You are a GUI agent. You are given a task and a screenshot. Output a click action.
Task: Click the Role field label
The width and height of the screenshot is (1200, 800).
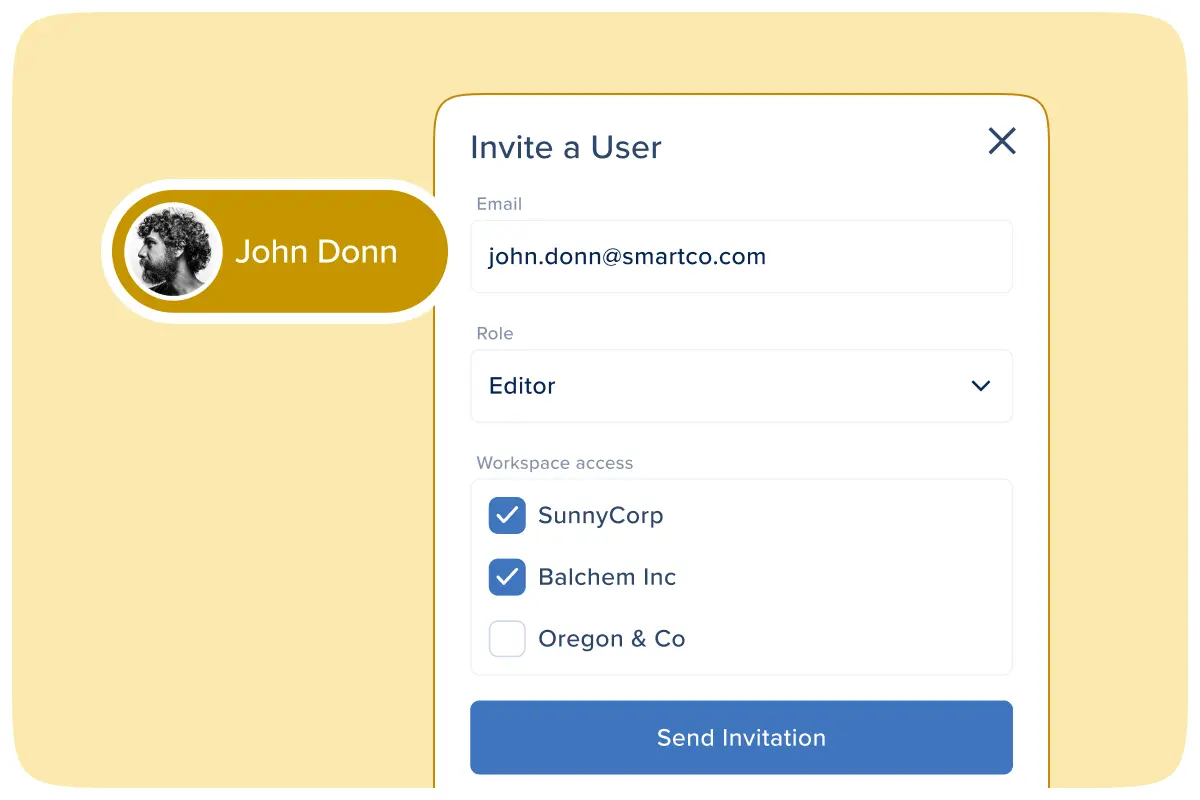coord(494,334)
